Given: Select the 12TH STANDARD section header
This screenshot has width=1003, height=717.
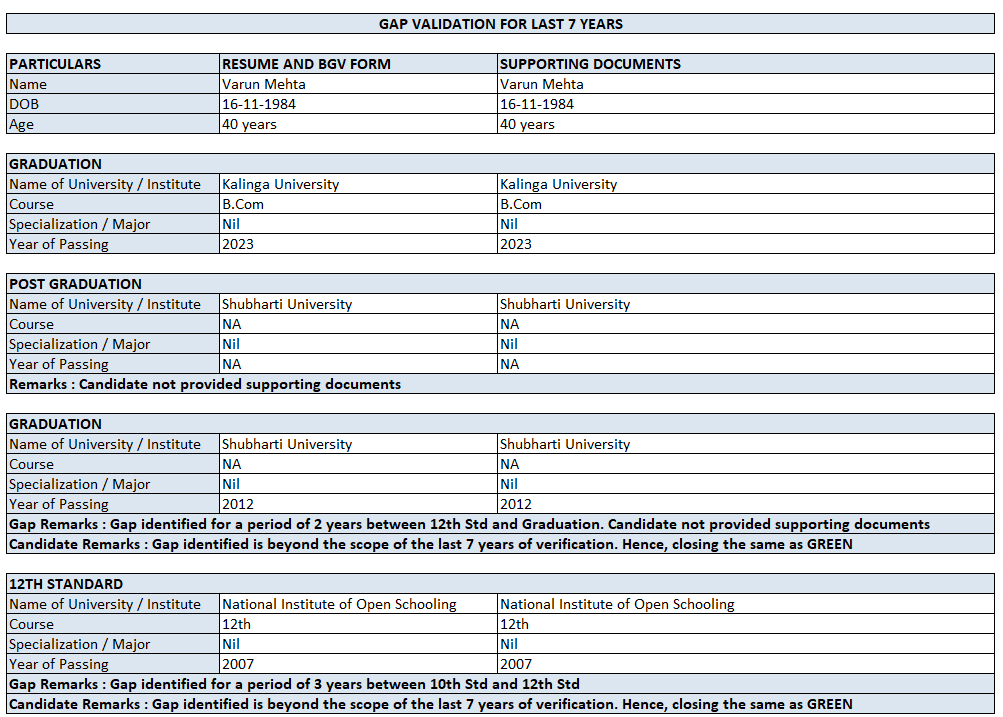Looking at the screenshot, I should (500, 584).
